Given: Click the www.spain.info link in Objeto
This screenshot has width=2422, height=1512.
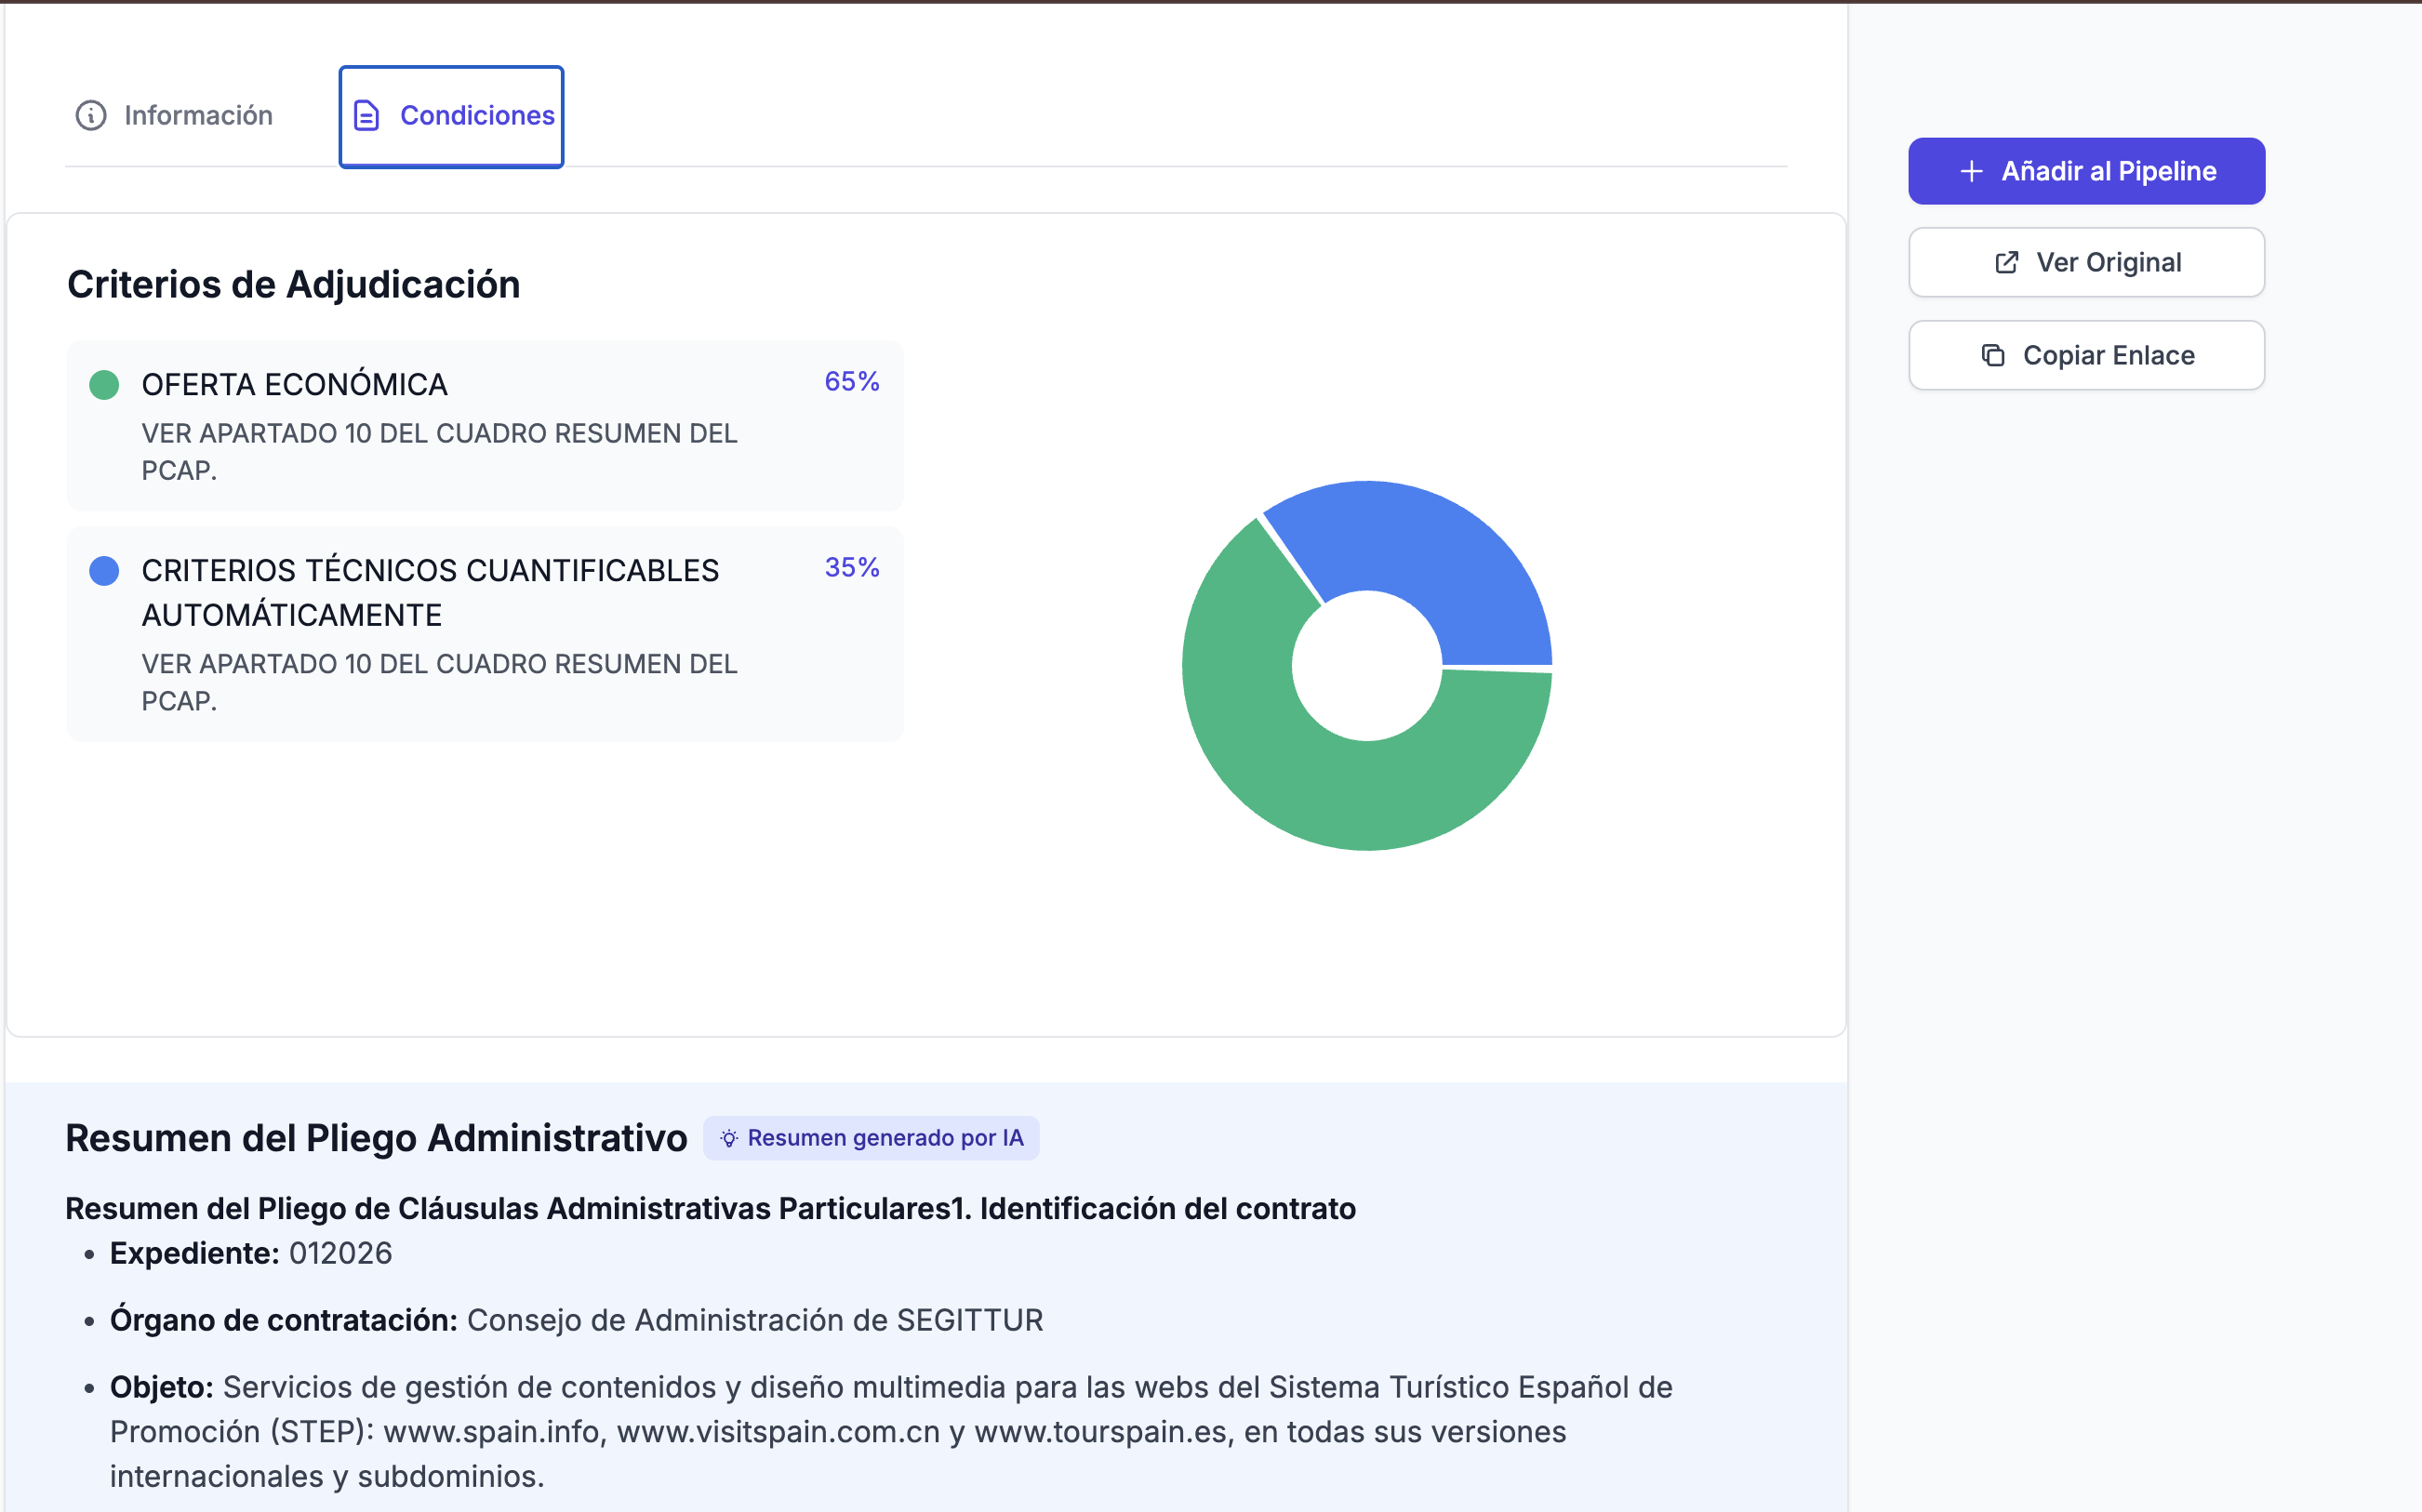Looking at the screenshot, I should point(494,1432).
